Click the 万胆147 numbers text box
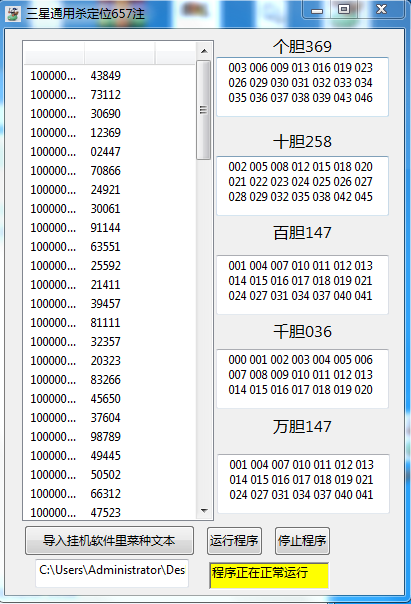Screen dimensions: 411x604 pyautogui.click(x=304, y=483)
